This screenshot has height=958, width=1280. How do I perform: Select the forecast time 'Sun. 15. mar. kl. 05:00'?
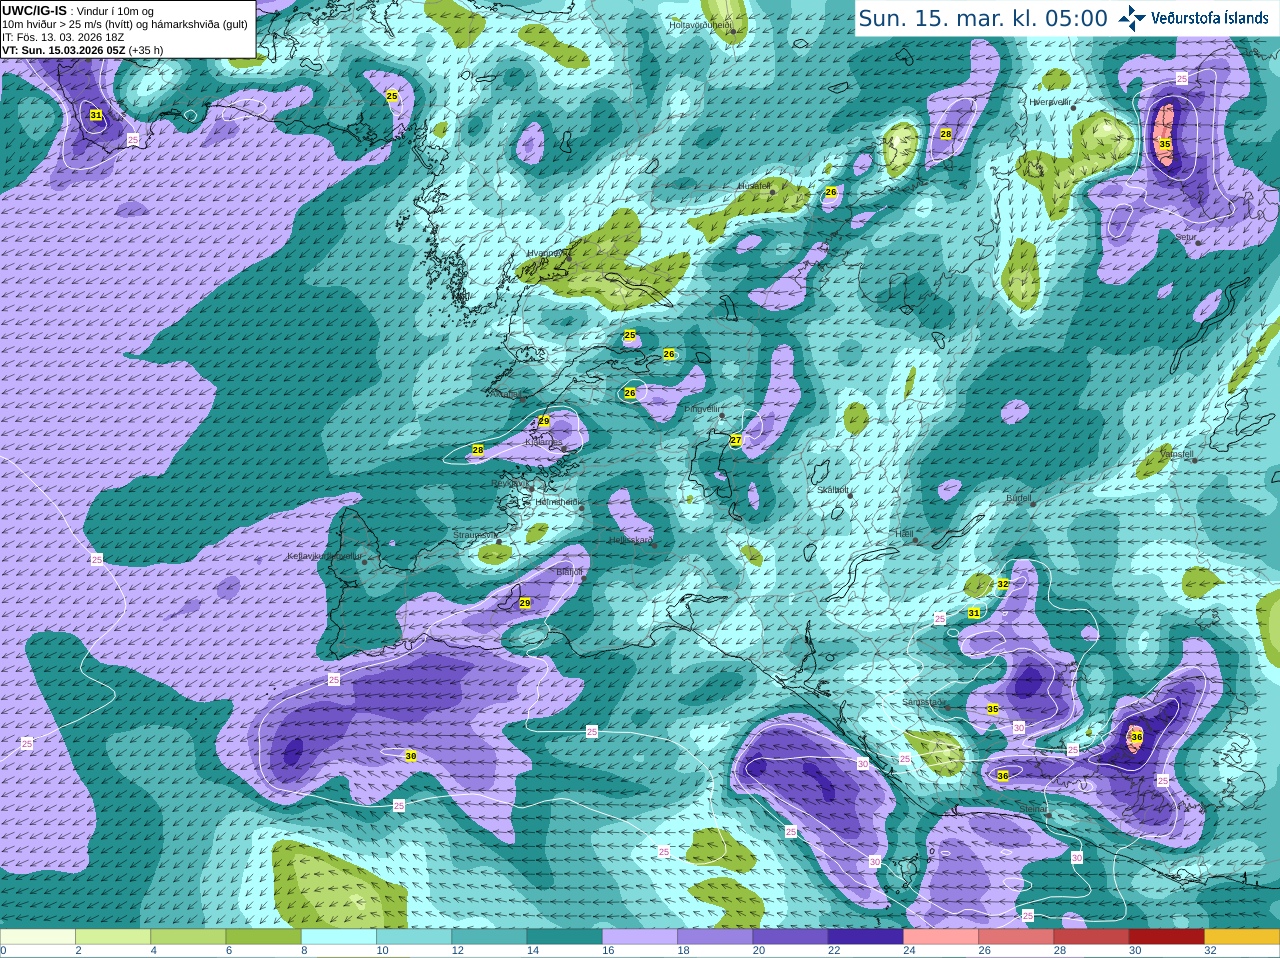click(x=983, y=18)
